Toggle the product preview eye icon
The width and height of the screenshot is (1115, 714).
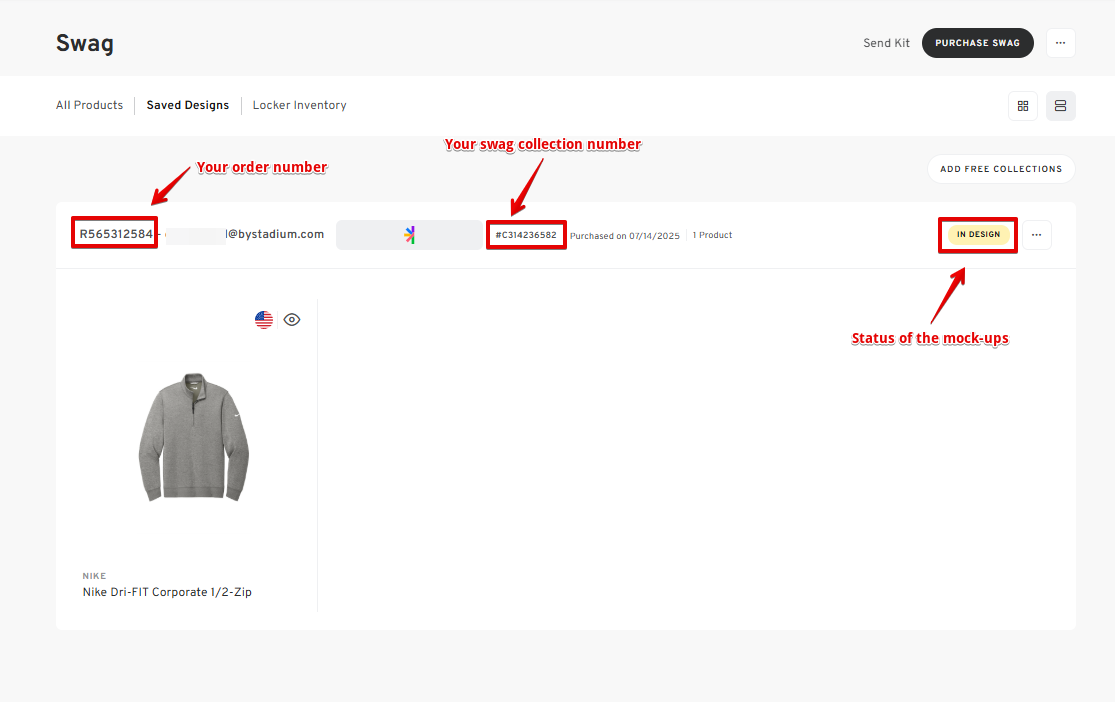tap(292, 320)
